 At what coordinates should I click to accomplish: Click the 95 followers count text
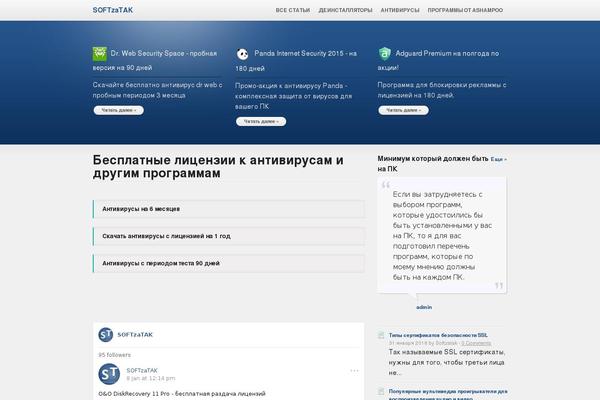coord(114,355)
